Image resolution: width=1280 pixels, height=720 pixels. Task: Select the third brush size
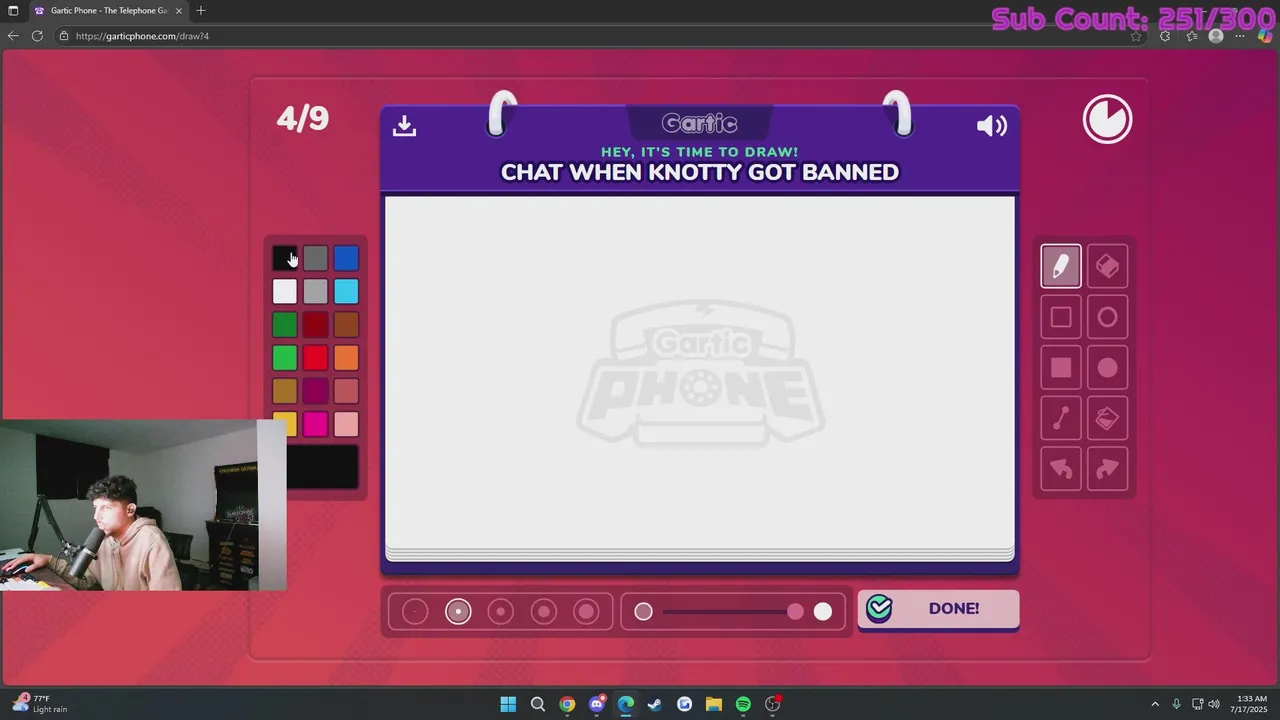coord(501,611)
